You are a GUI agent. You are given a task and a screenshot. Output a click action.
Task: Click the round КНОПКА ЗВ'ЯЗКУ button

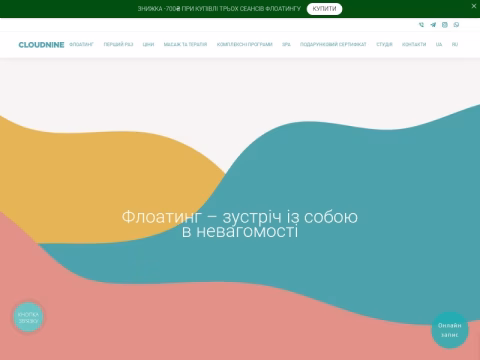(x=28, y=317)
